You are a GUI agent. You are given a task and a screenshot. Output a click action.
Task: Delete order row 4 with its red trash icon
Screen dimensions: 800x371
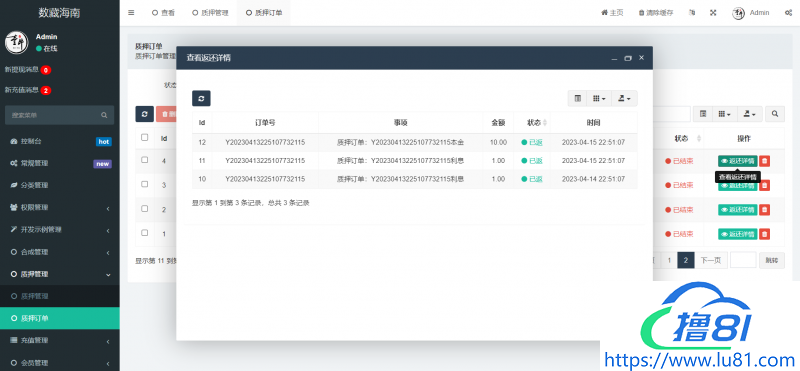[x=764, y=161]
